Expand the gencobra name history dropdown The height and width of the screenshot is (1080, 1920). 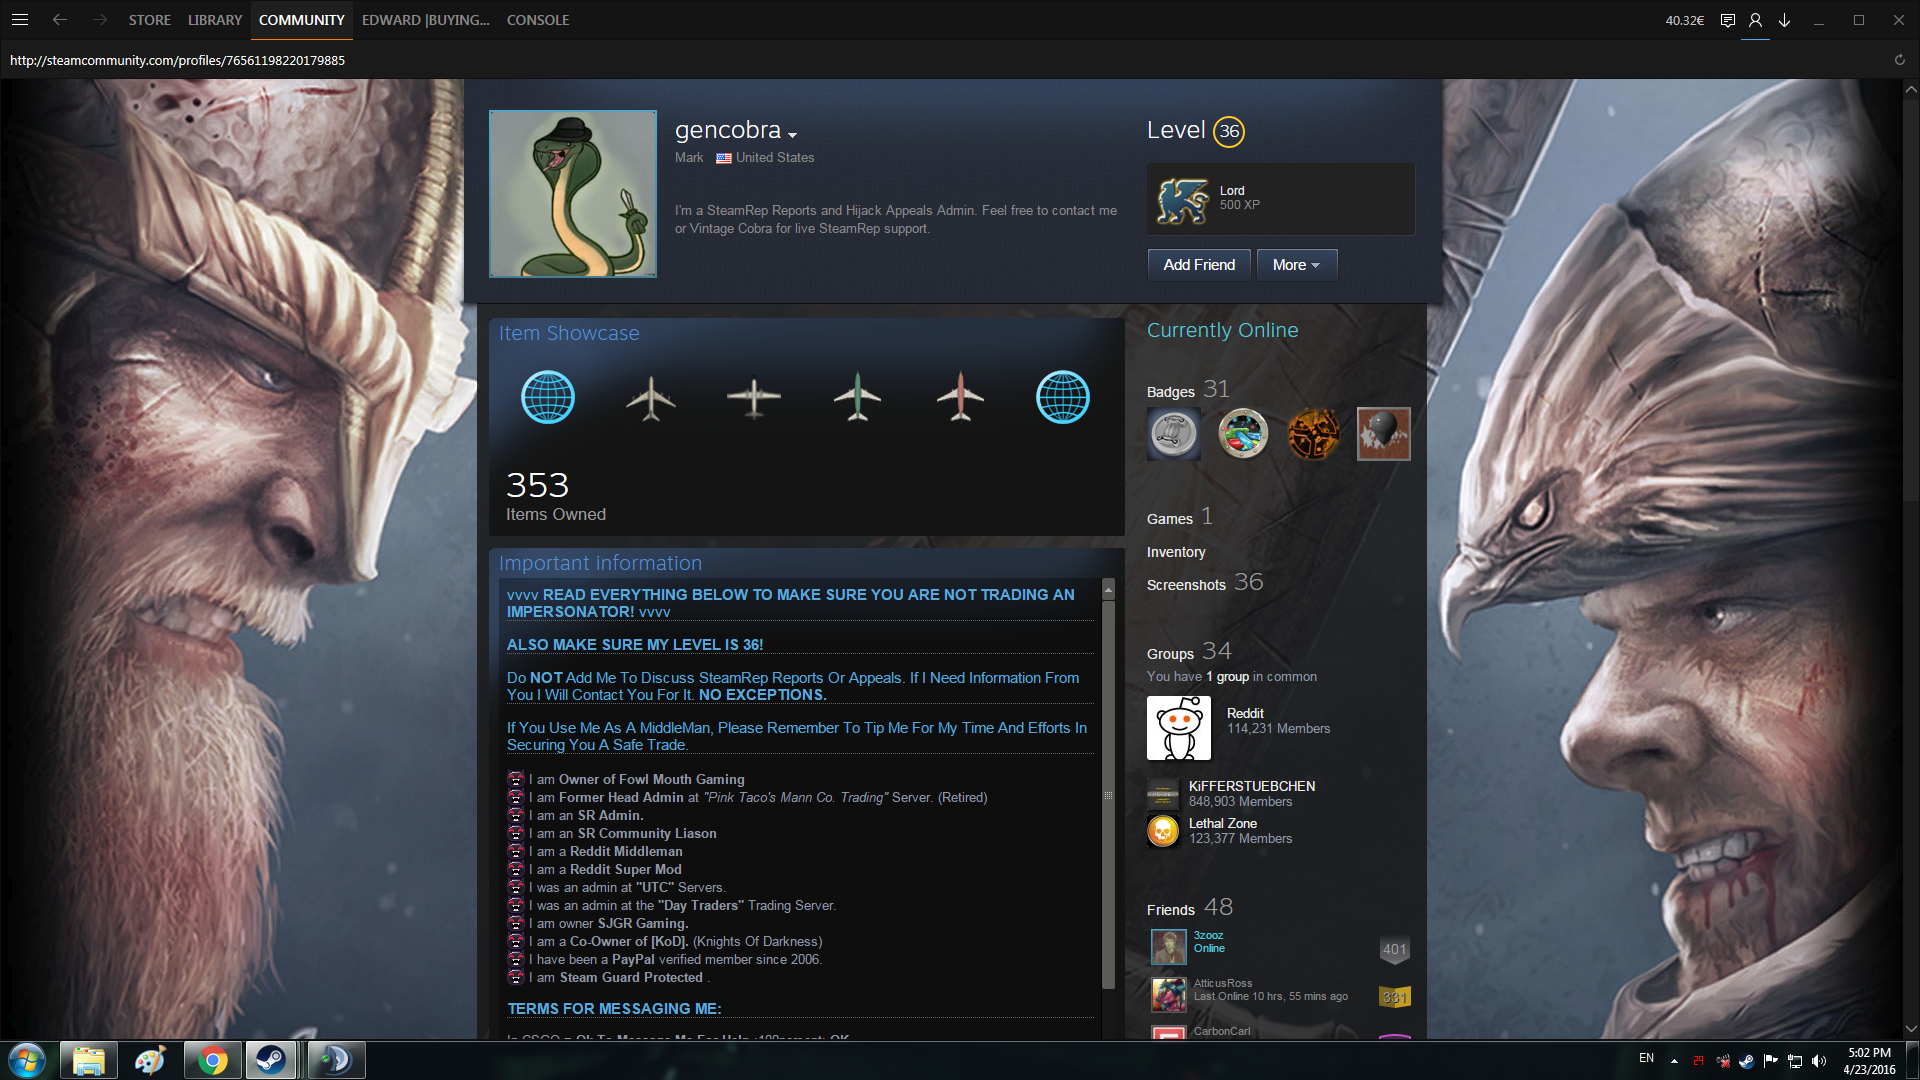click(792, 135)
